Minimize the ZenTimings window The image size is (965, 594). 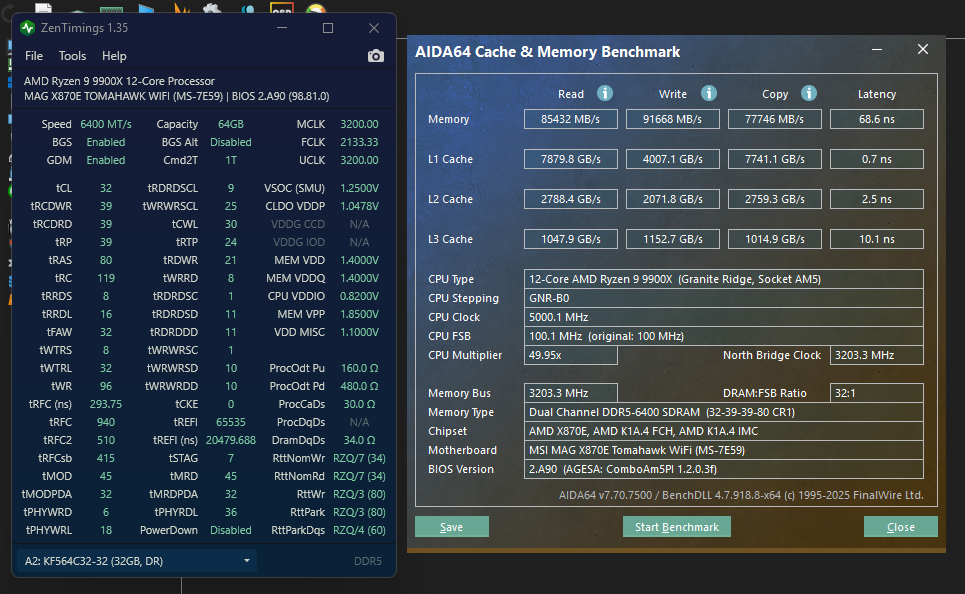coord(282,28)
